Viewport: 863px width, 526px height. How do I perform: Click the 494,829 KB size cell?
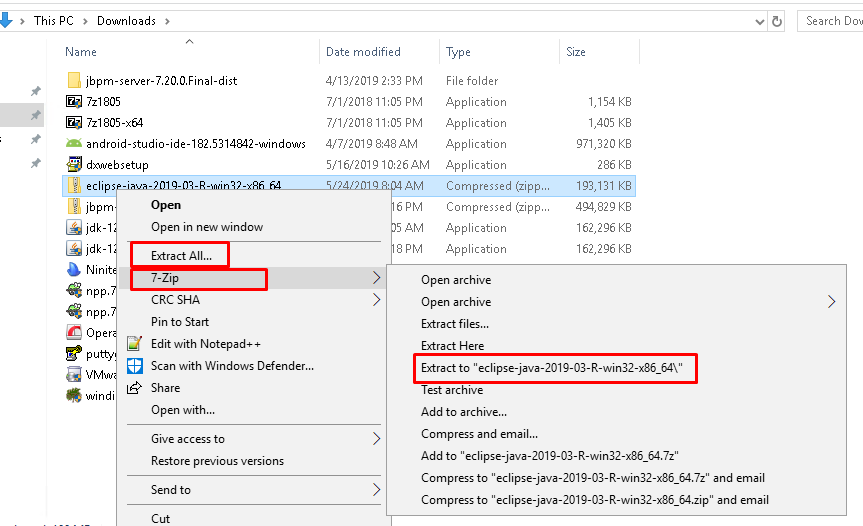click(x=604, y=207)
